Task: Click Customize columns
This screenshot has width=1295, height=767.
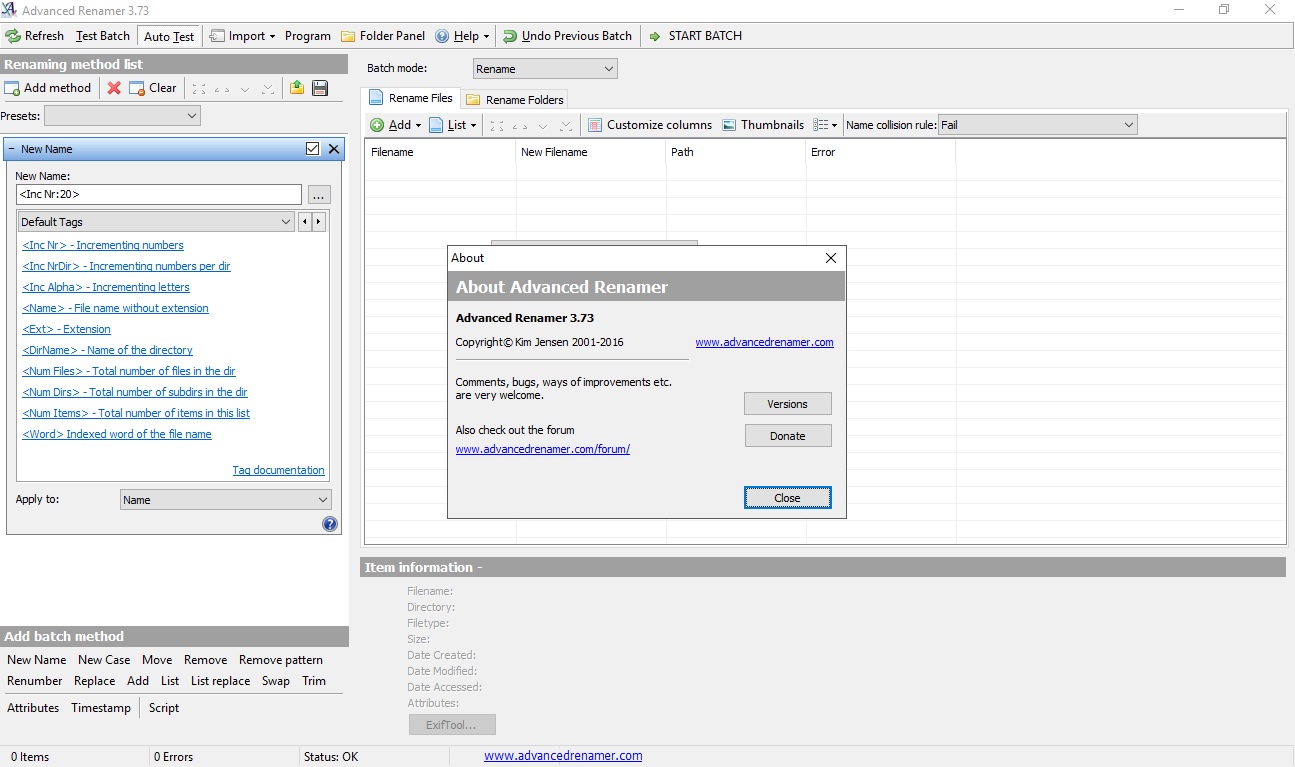Action: click(x=650, y=125)
